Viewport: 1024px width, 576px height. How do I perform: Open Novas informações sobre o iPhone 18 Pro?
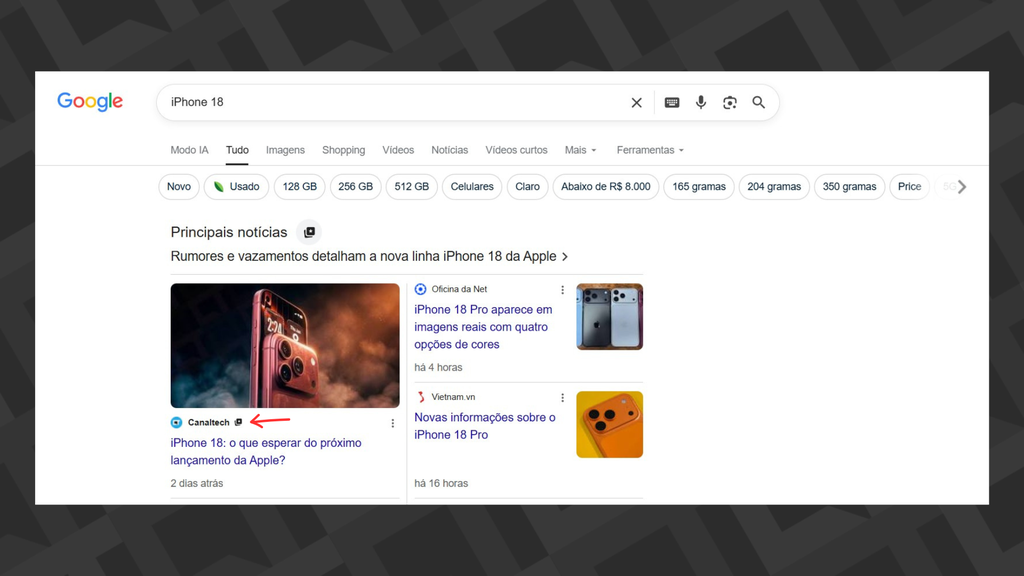coord(485,426)
